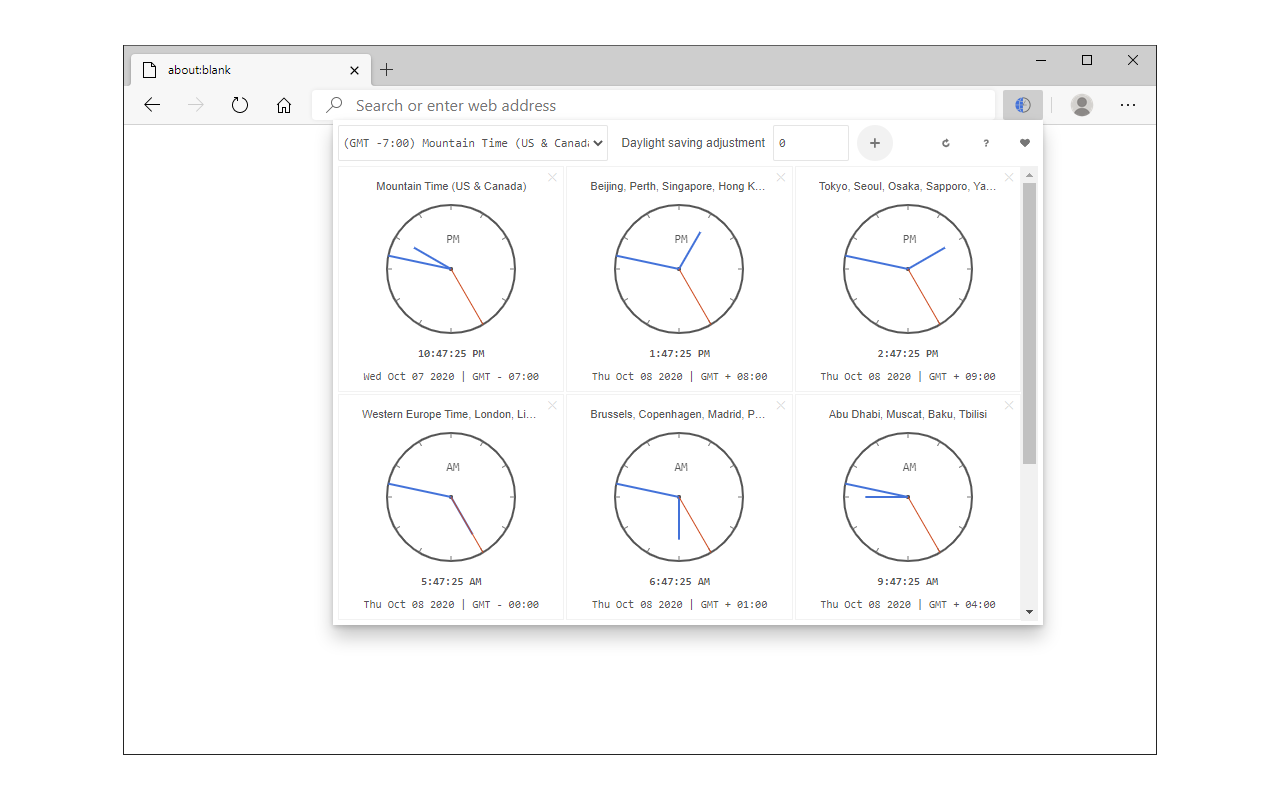Click the 1:47:25 PM digital time
1280x800 pixels.
pyautogui.click(x=679, y=354)
